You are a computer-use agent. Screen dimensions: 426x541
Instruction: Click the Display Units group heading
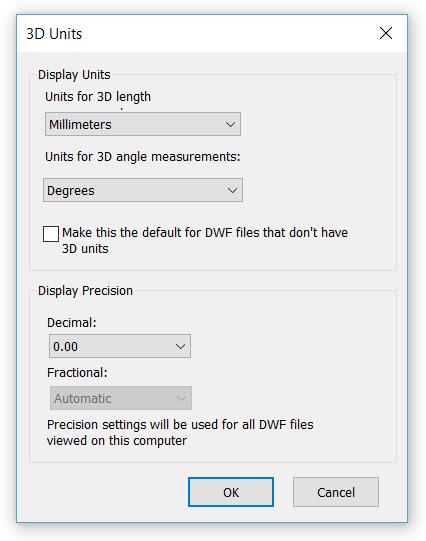[x=74, y=75]
